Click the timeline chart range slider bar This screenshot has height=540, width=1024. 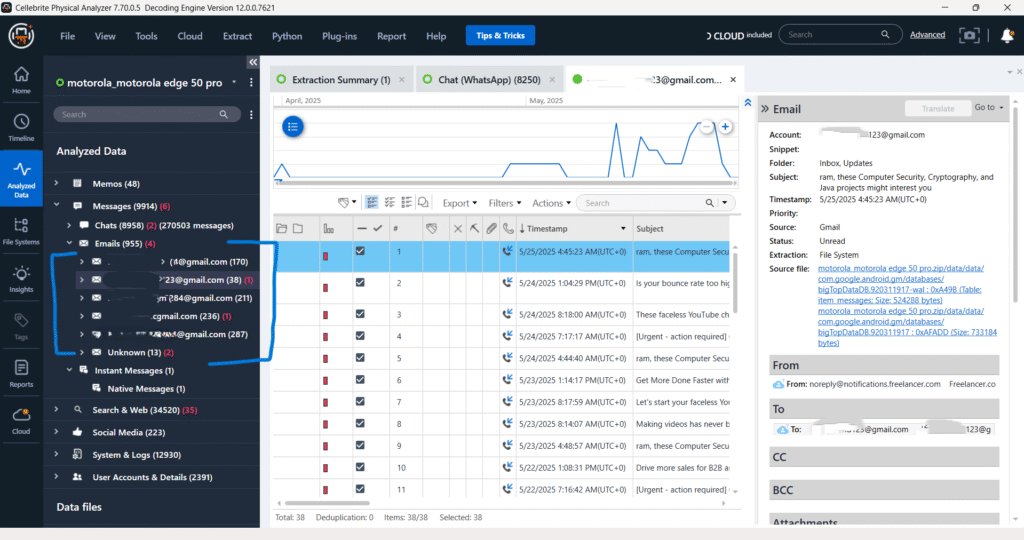(x=506, y=183)
